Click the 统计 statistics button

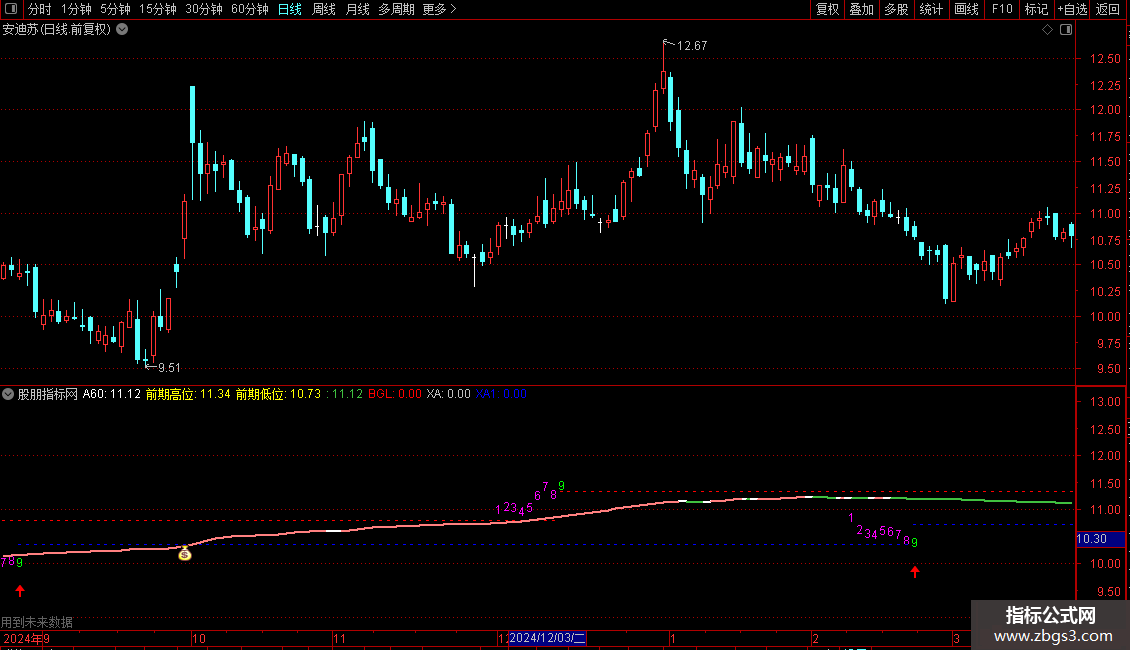click(931, 9)
